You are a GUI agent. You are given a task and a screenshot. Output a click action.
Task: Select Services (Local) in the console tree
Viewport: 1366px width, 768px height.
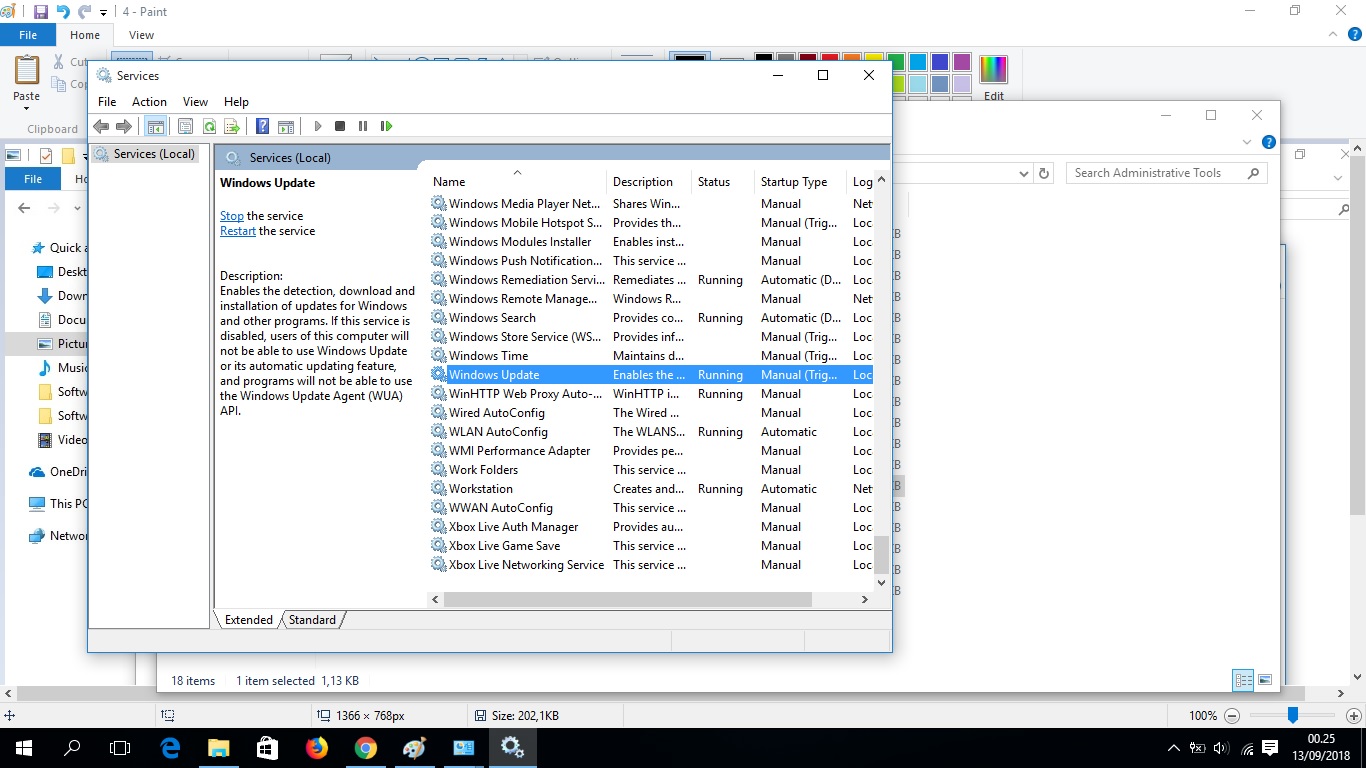coord(145,154)
